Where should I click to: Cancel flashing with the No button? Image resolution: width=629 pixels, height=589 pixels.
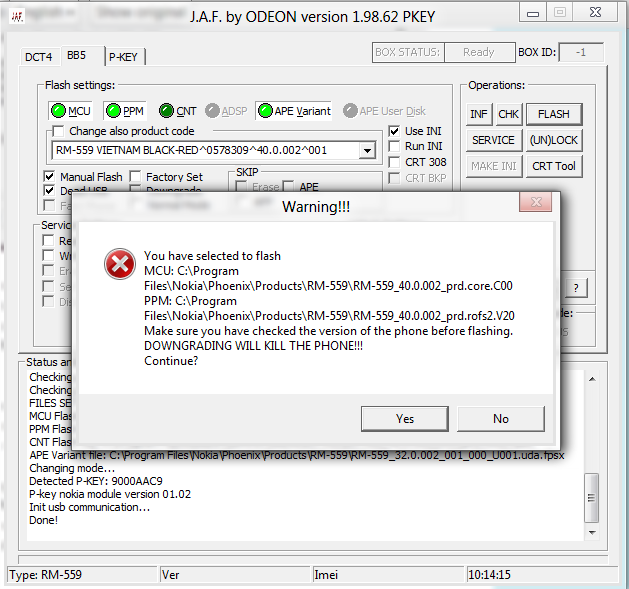[501, 419]
